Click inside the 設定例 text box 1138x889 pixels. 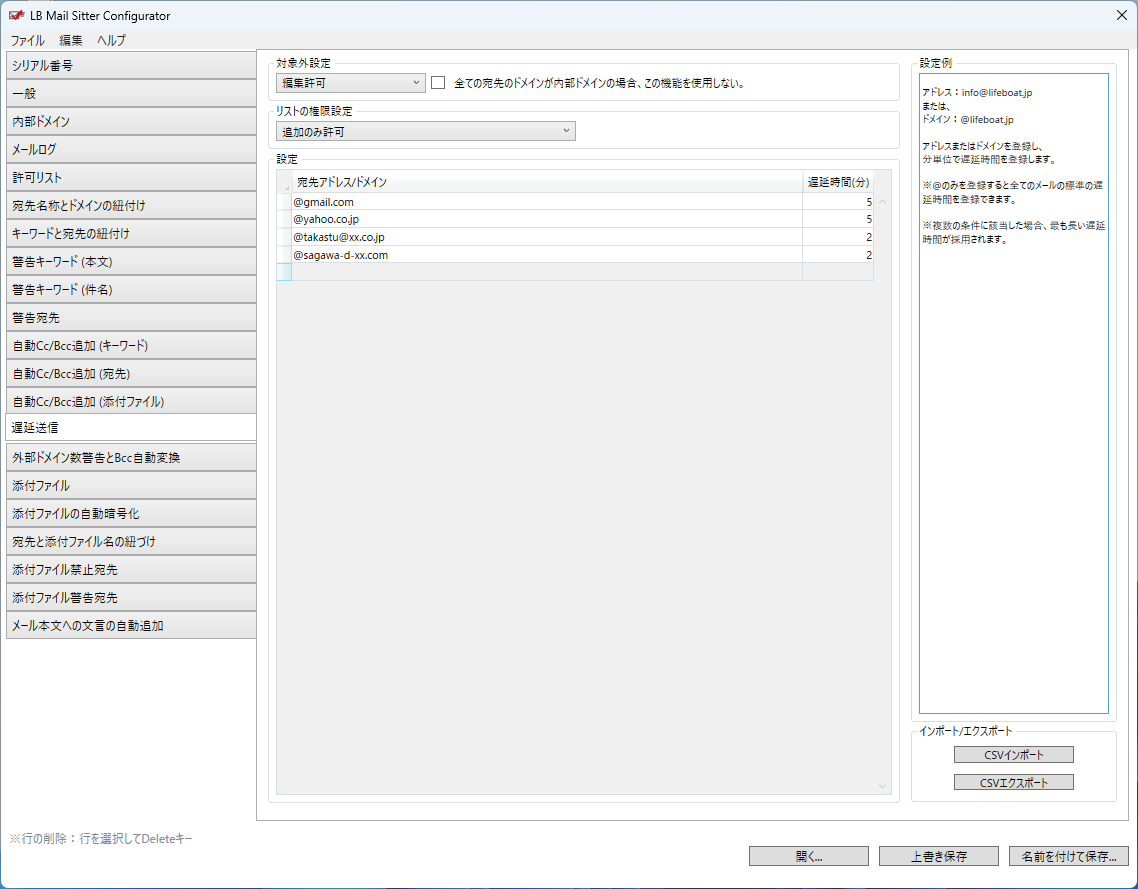[1013, 393]
